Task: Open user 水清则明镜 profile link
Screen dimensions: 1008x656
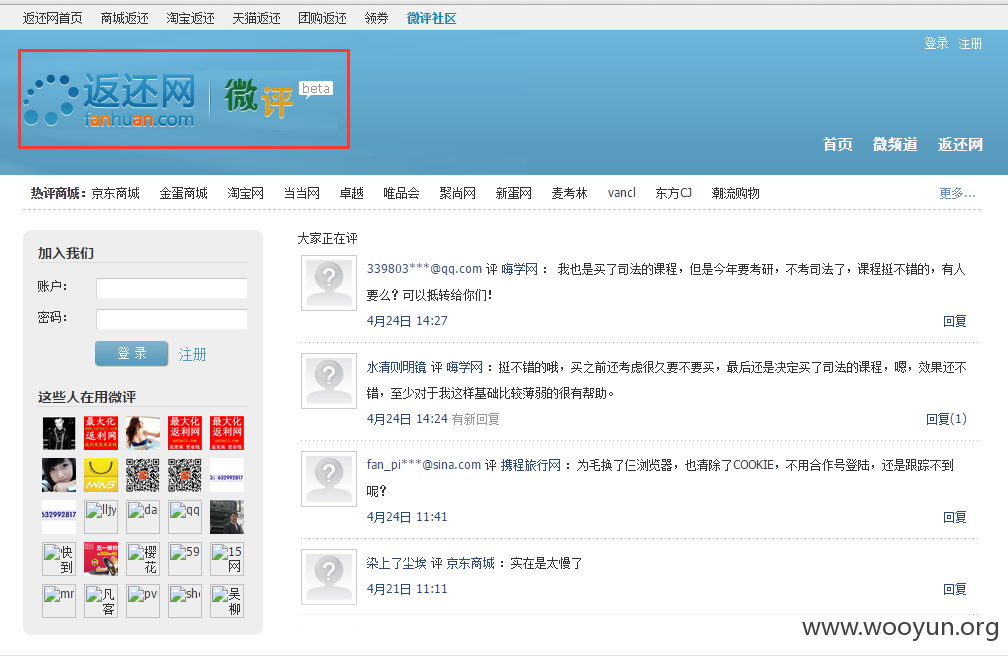Action: 397,367
